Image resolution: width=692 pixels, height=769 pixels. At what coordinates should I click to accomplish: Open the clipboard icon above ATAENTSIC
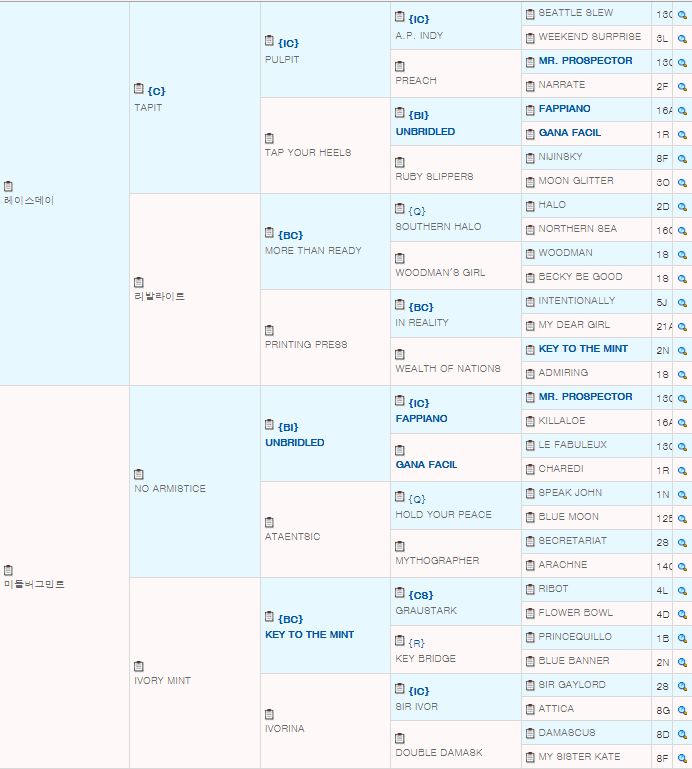(x=269, y=523)
